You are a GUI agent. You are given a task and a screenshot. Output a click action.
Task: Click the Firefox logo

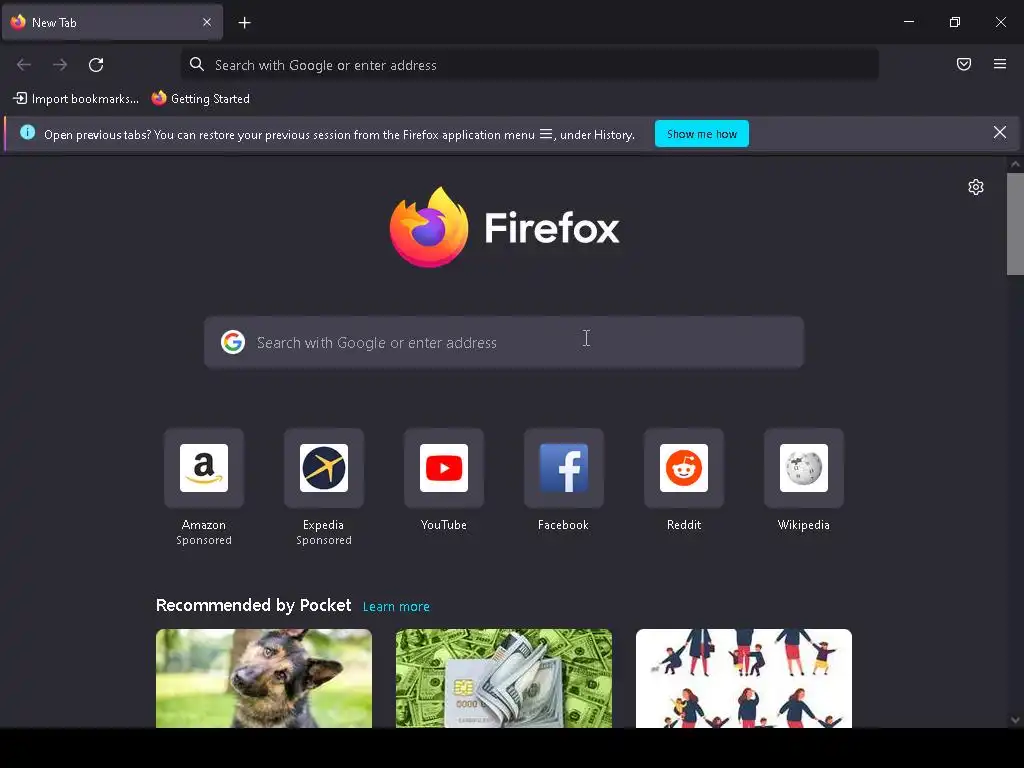[x=504, y=227]
